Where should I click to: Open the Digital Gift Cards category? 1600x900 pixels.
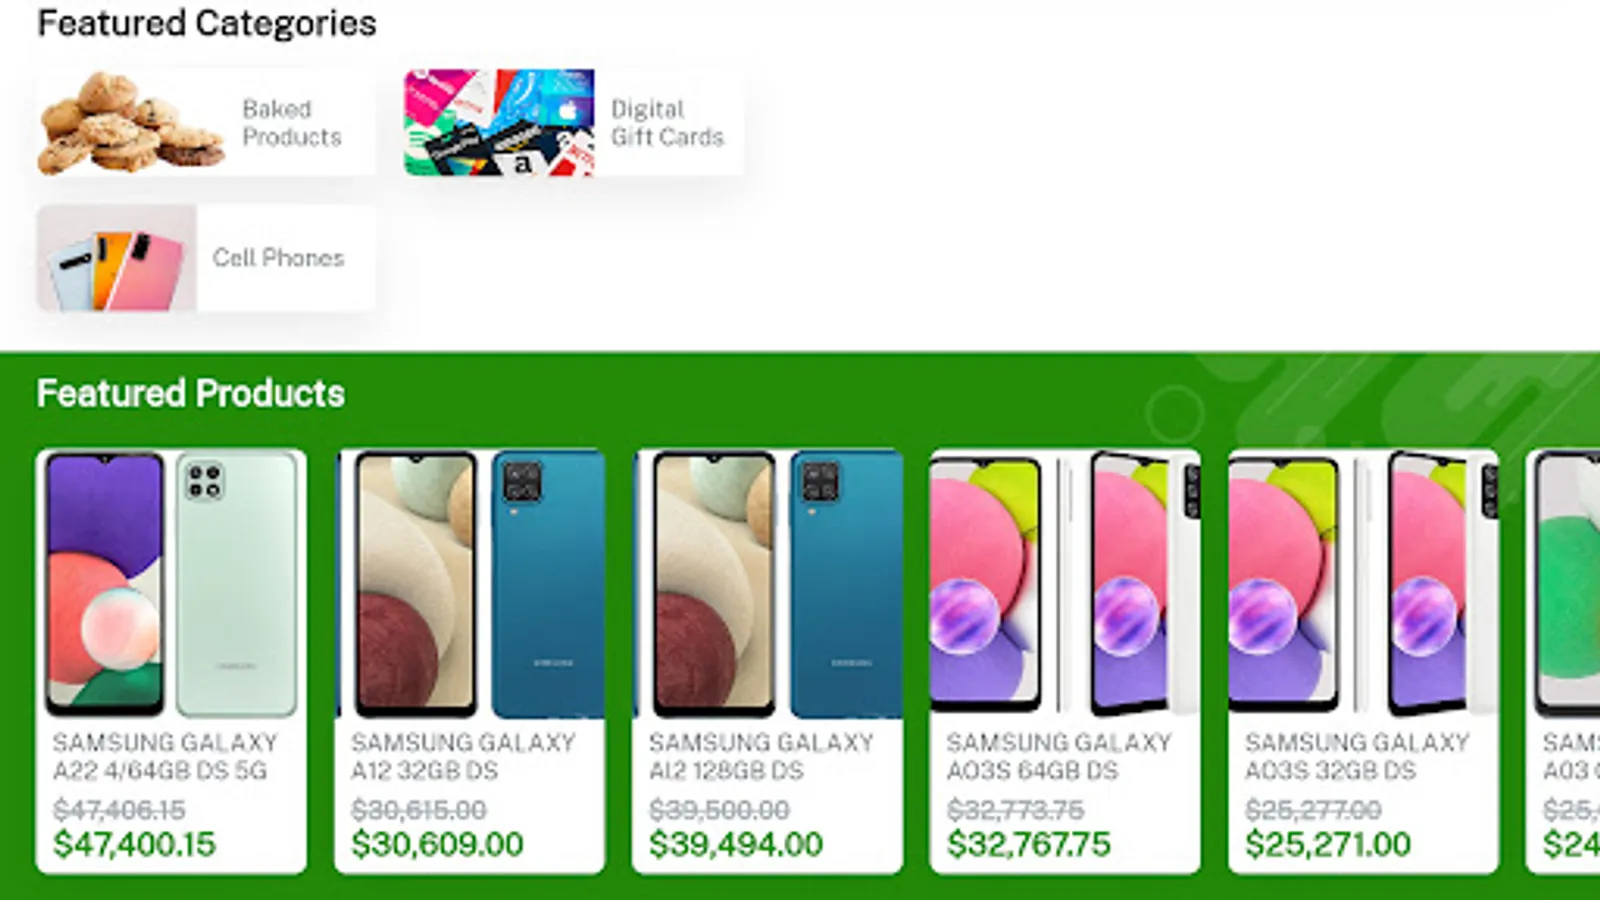pyautogui.click(x=573, y=122)
